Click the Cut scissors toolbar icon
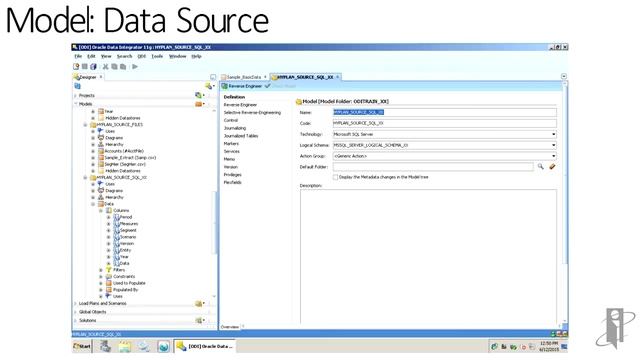The height and width of the screenshot is (360, 640). pos(106,67)
